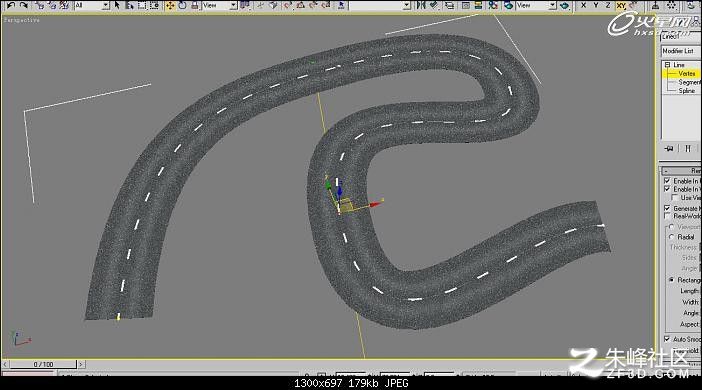The height and width of the screenshot is (390, 702).
Task: Uncheck Generate Mapping Coords checkbox
Action: (667, 208)
